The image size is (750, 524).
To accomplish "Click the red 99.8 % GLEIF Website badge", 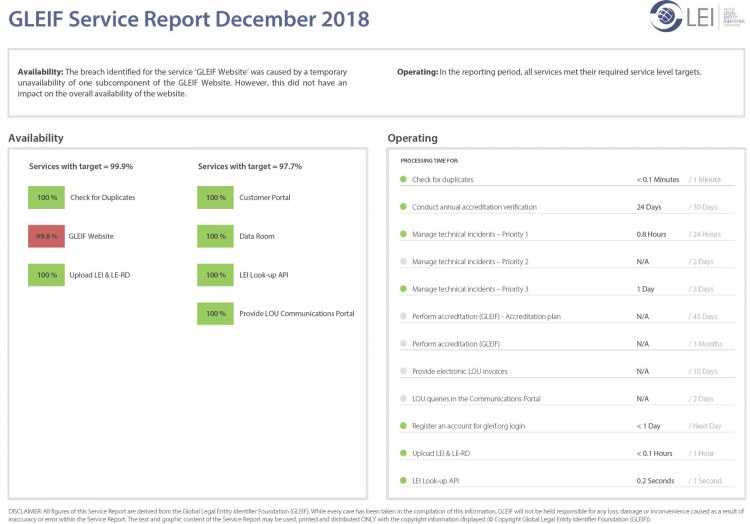I will 46,236.
